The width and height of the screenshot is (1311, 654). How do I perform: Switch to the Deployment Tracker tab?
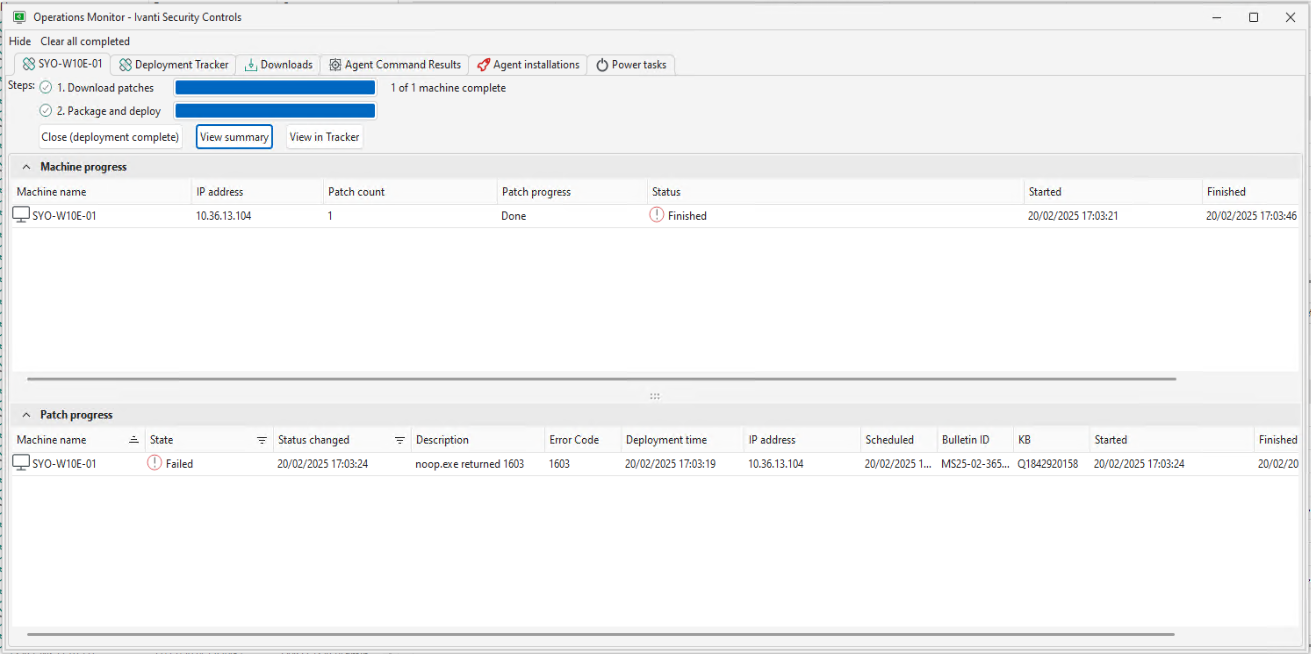click(173, 65)
